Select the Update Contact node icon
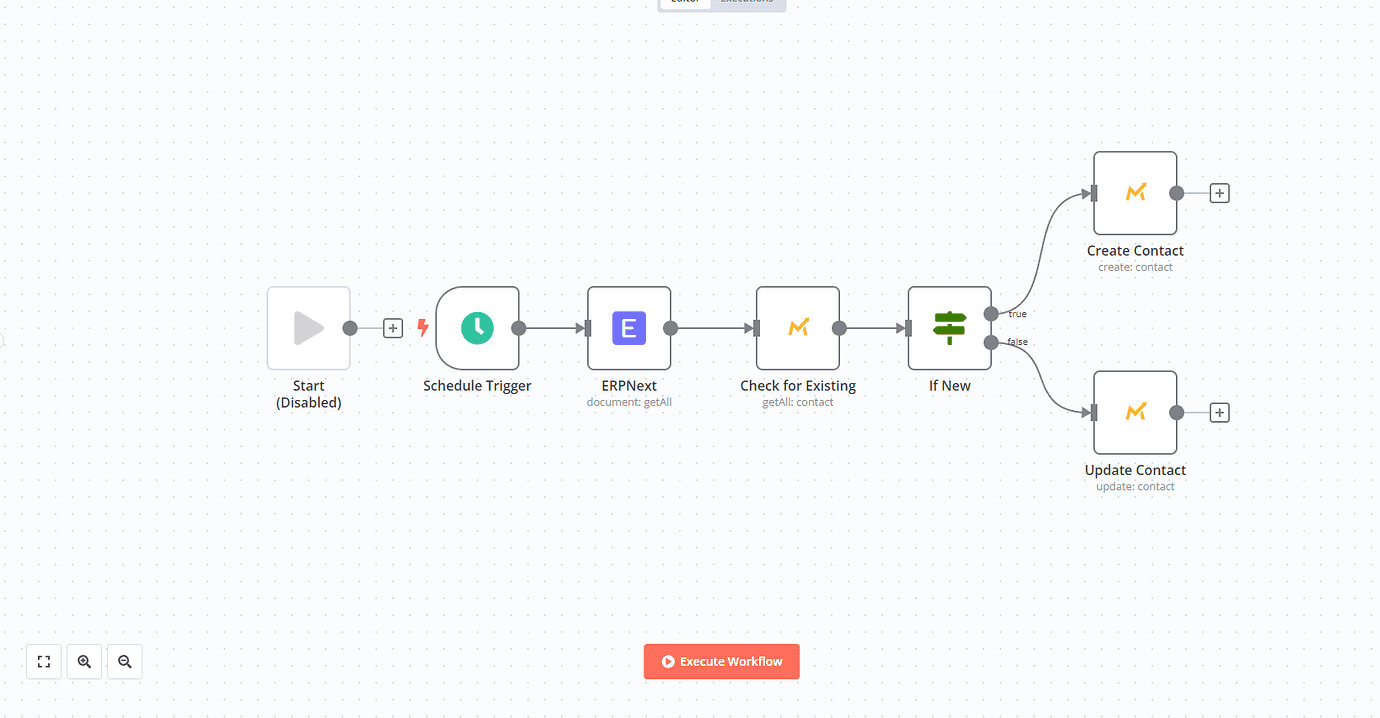The height and width of the screenshot is (718, 1380). point(1135,412)
